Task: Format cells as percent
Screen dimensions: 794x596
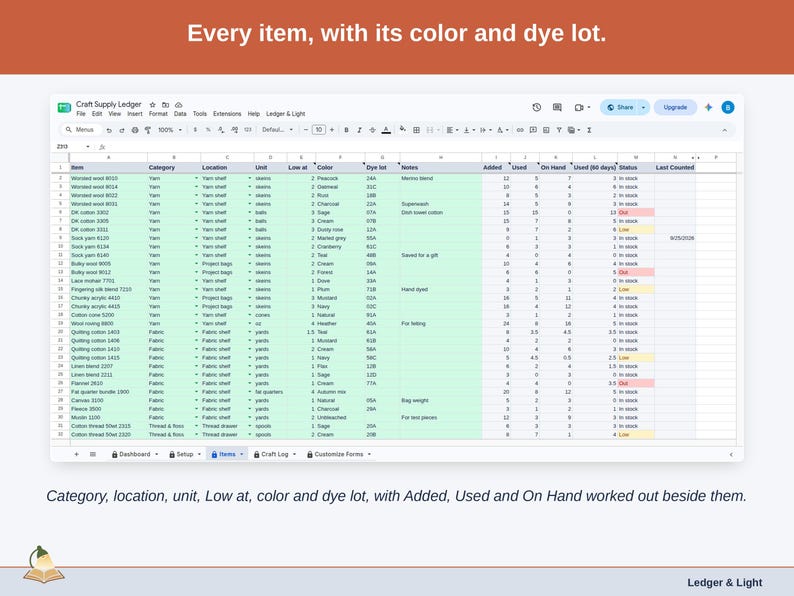Action: 208,130
